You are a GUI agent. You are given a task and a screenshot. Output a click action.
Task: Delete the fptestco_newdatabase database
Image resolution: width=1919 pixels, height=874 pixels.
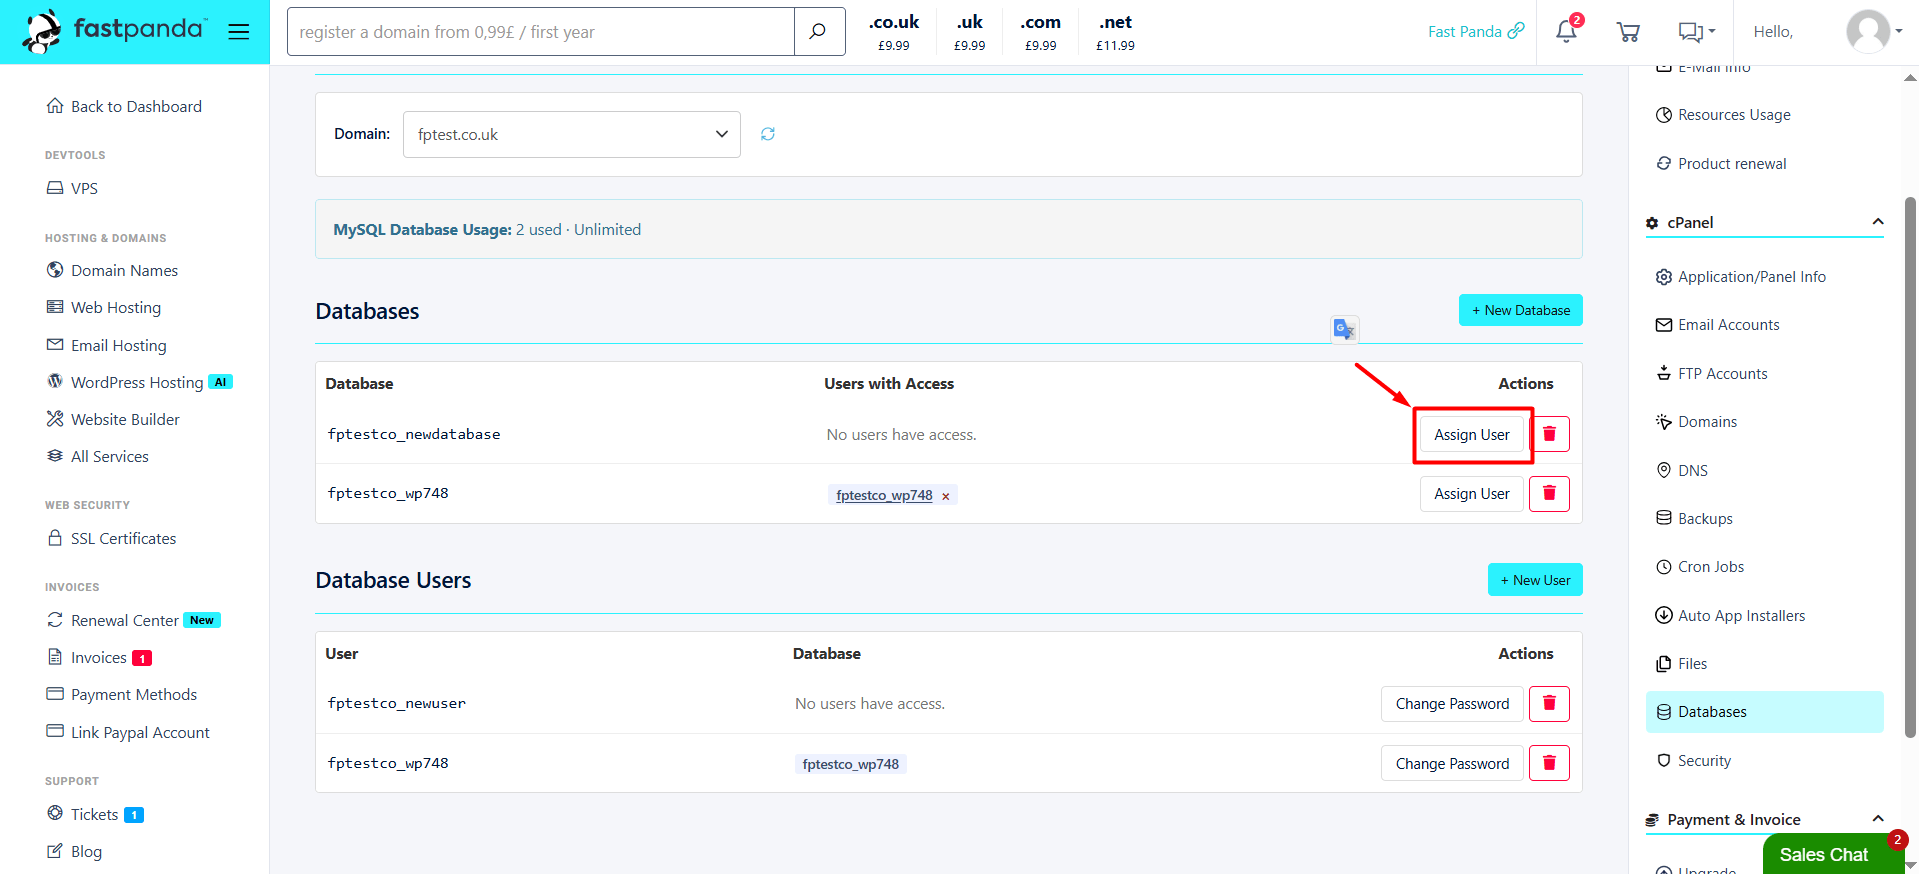click(1550, 434)
